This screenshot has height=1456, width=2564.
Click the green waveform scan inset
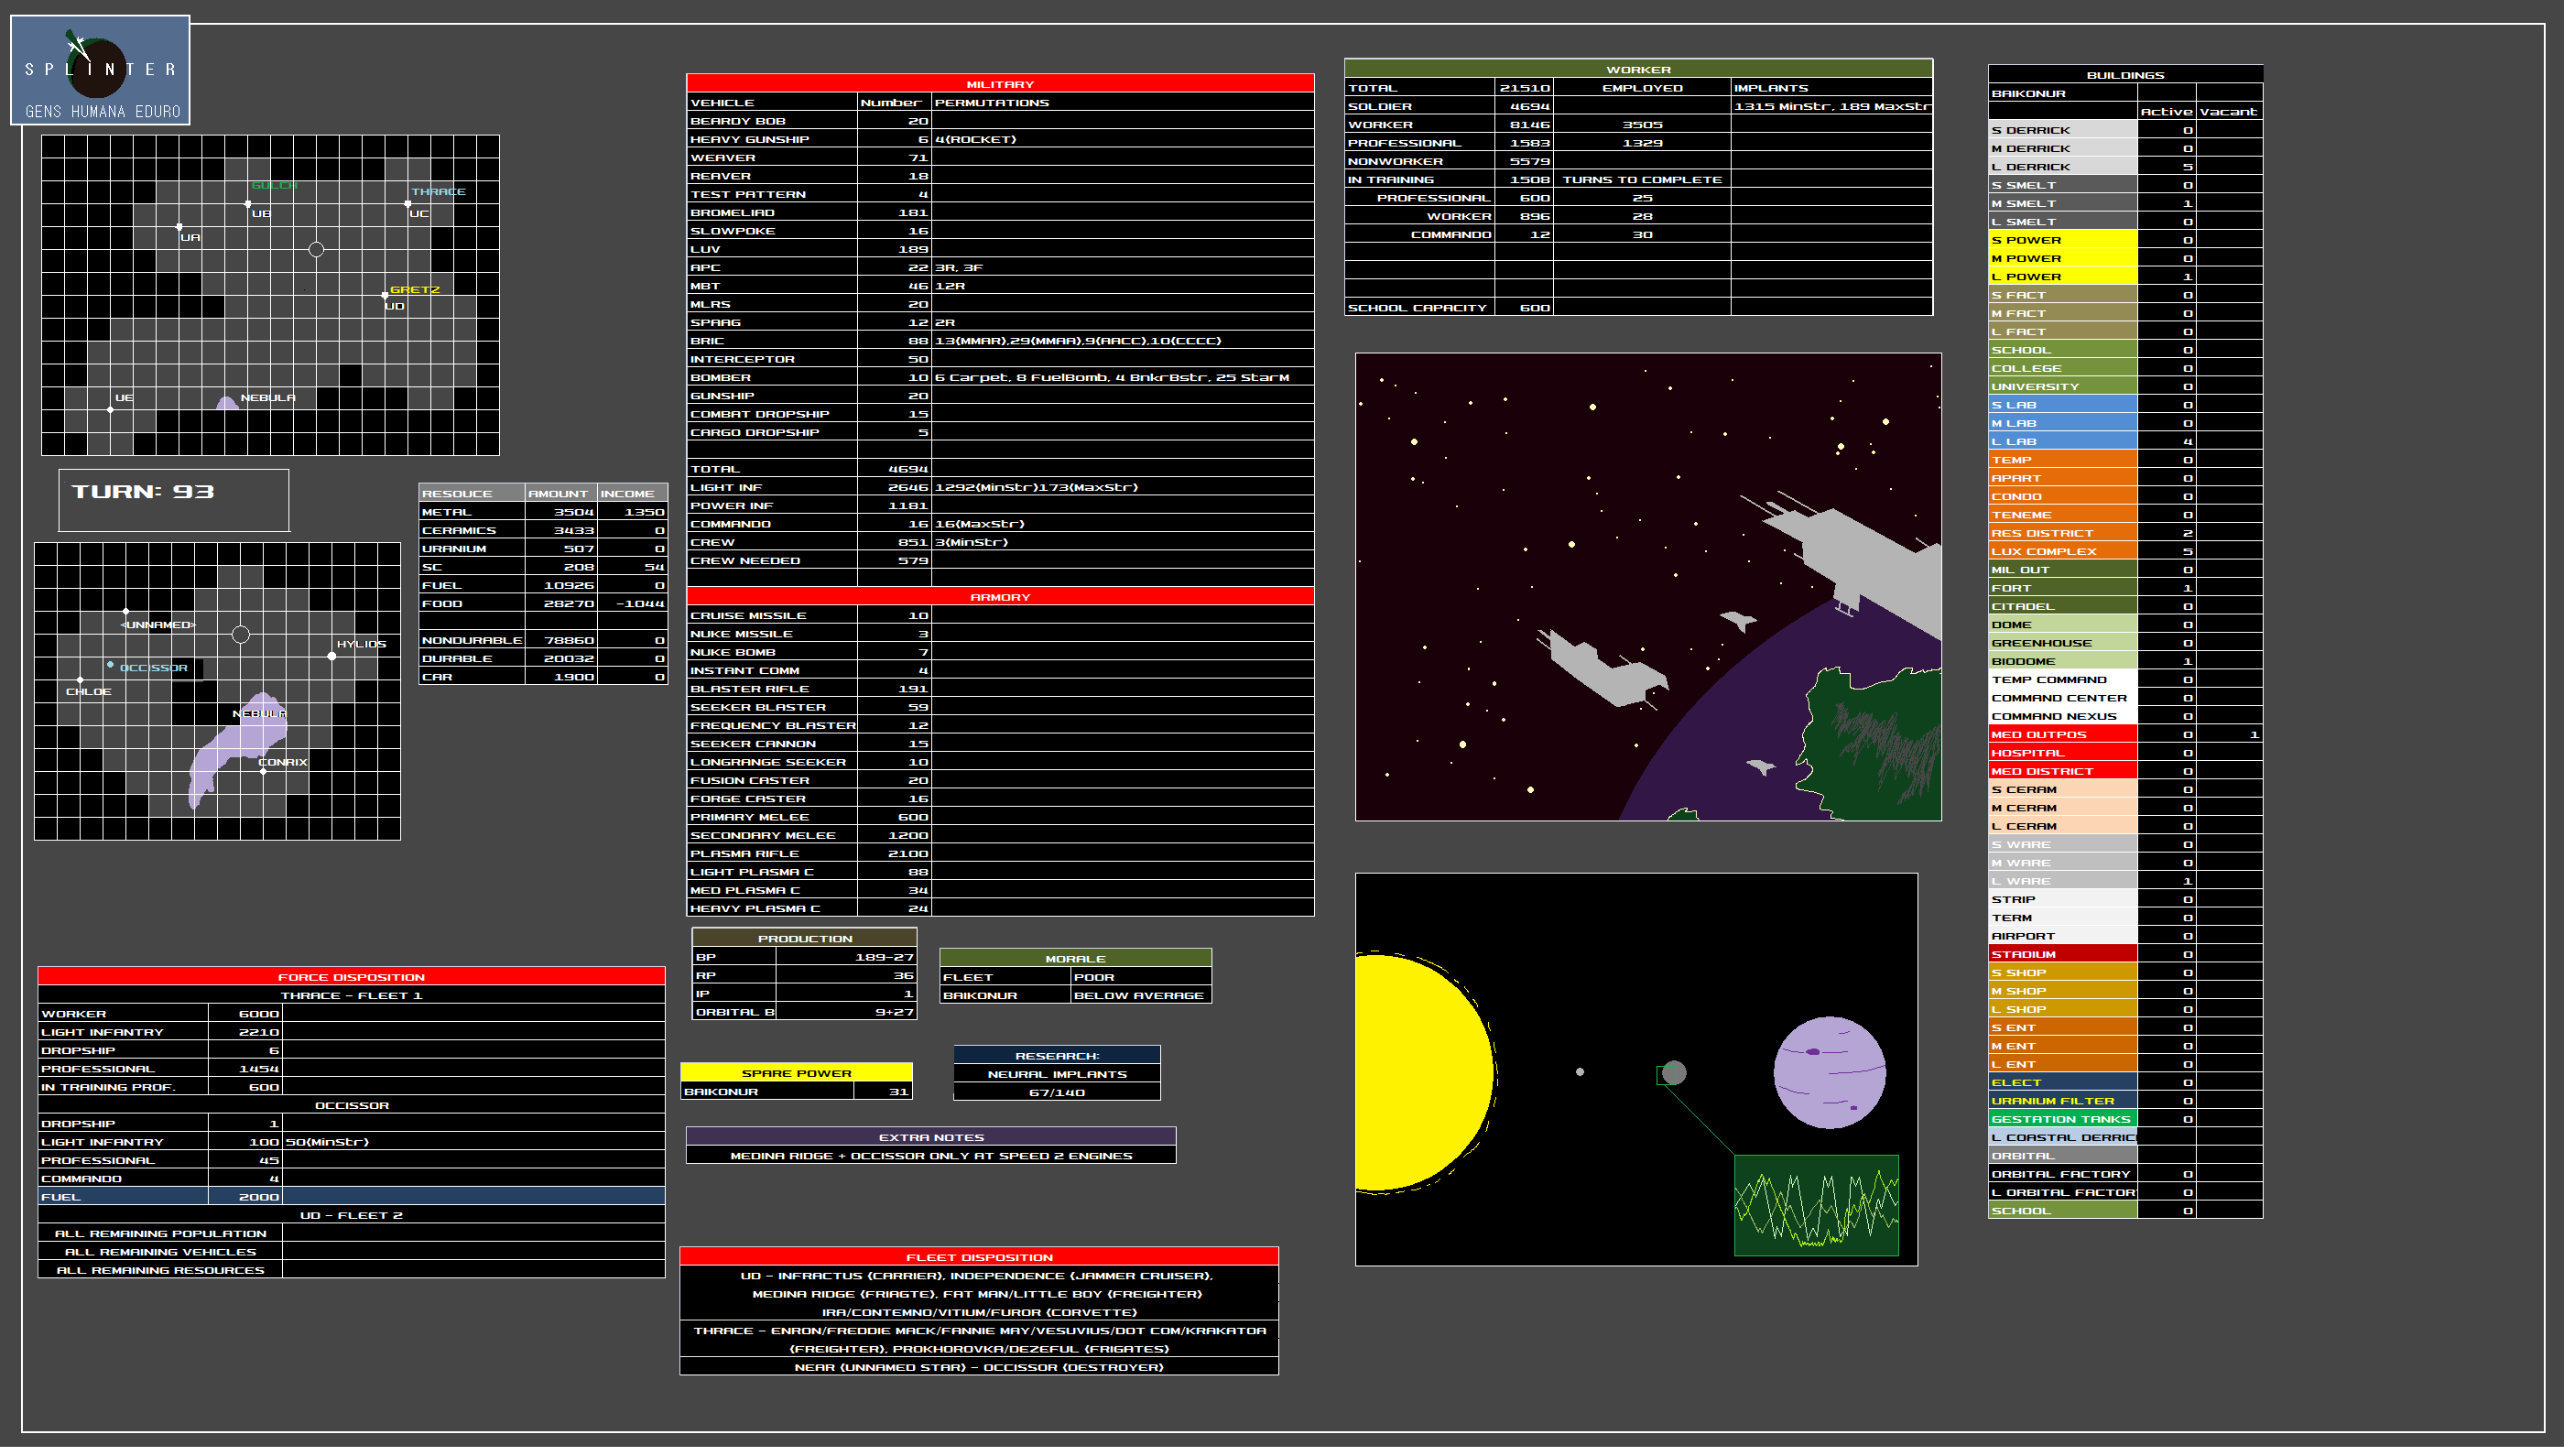[1816, 1206]
